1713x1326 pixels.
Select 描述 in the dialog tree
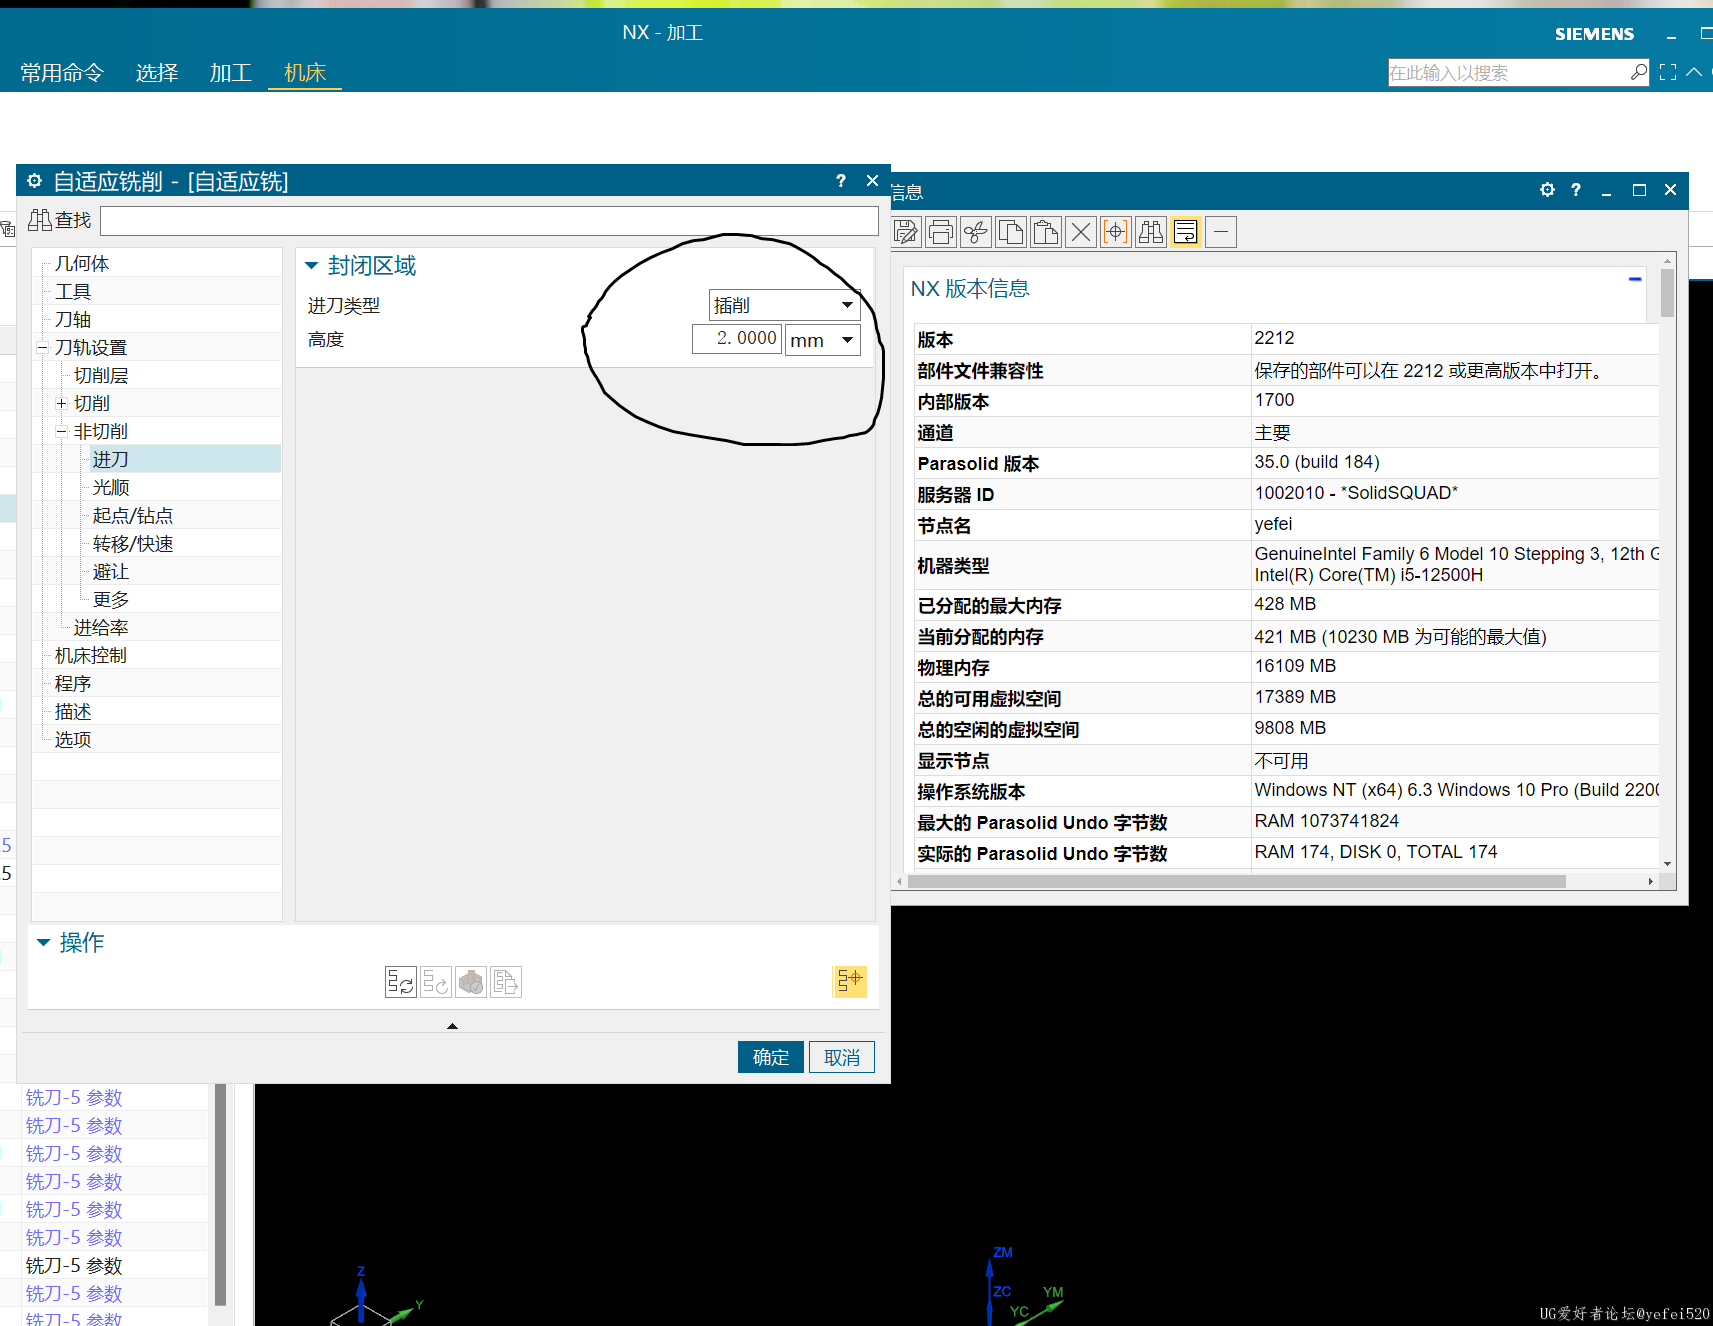point(73,712)
